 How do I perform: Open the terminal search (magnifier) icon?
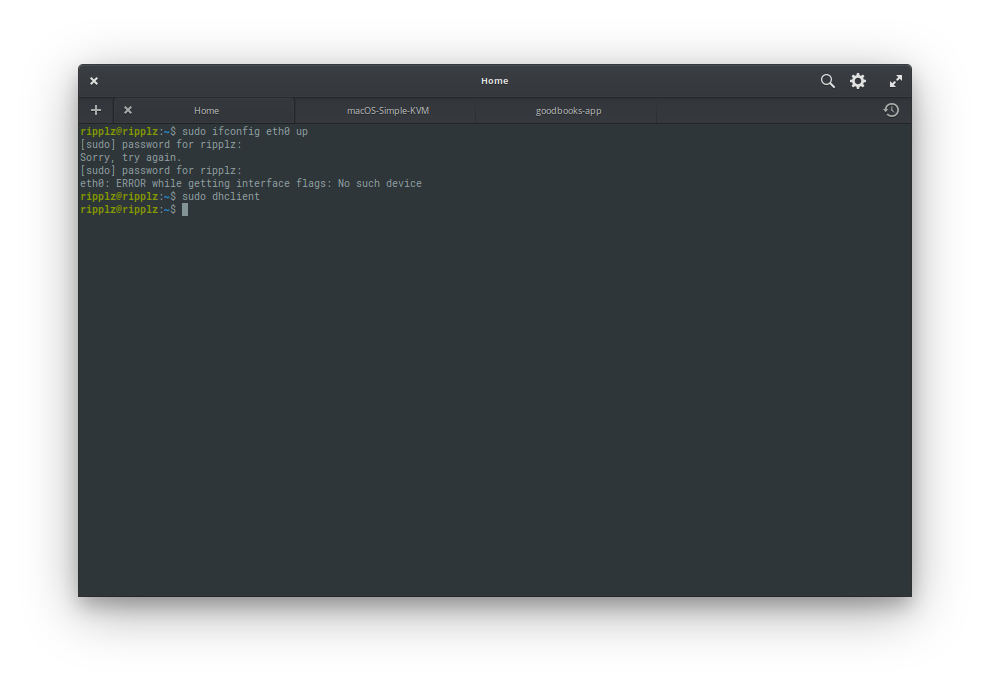(827, 81)
